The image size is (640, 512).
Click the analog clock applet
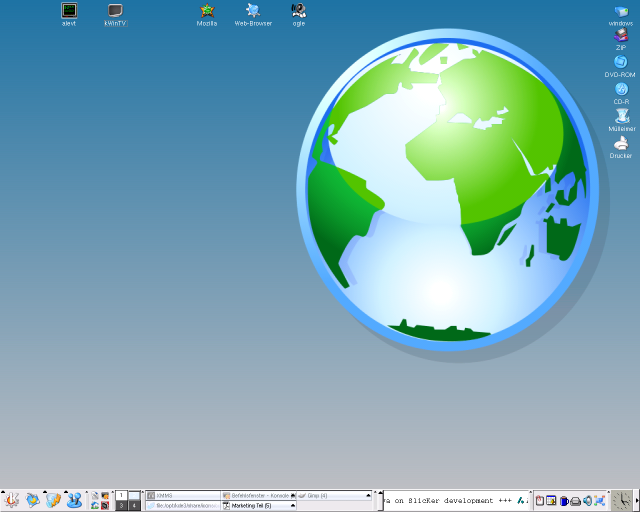pyautogui.click(x=622, y=501)
